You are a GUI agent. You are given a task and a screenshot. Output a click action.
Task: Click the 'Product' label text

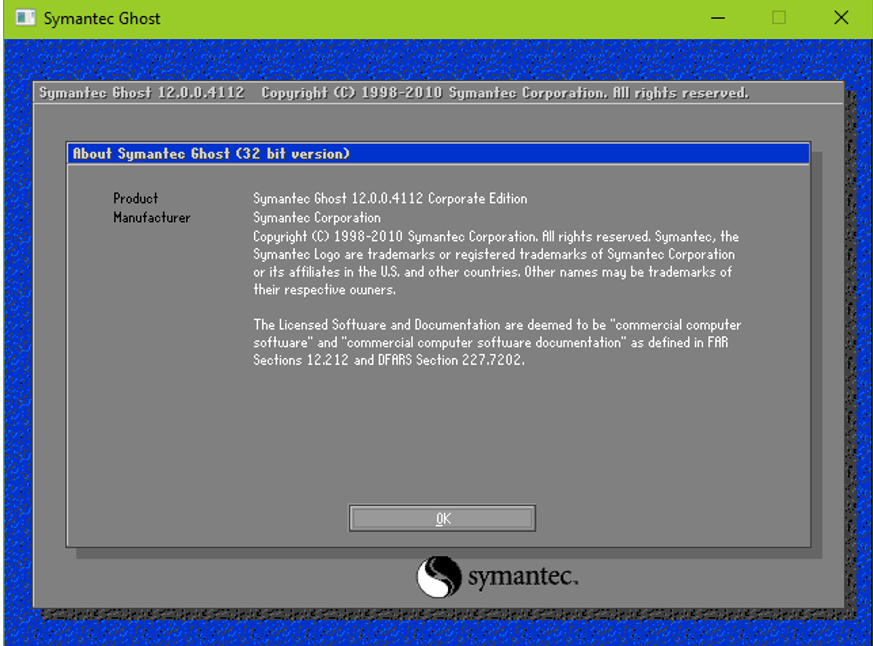(135, 198)
